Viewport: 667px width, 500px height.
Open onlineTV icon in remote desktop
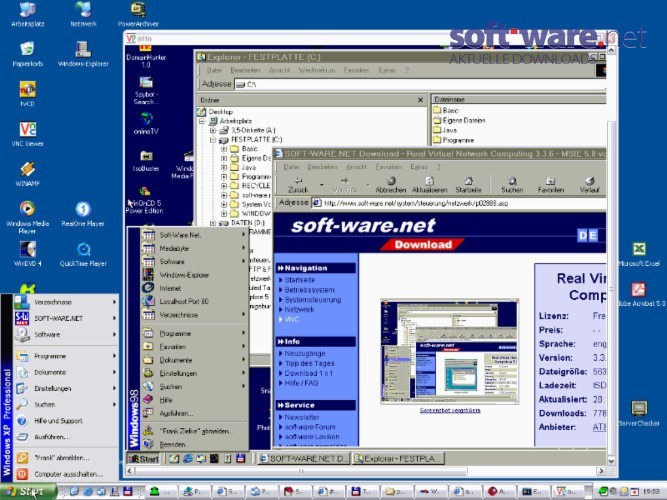pyautogui.click(x=146, y=123)
